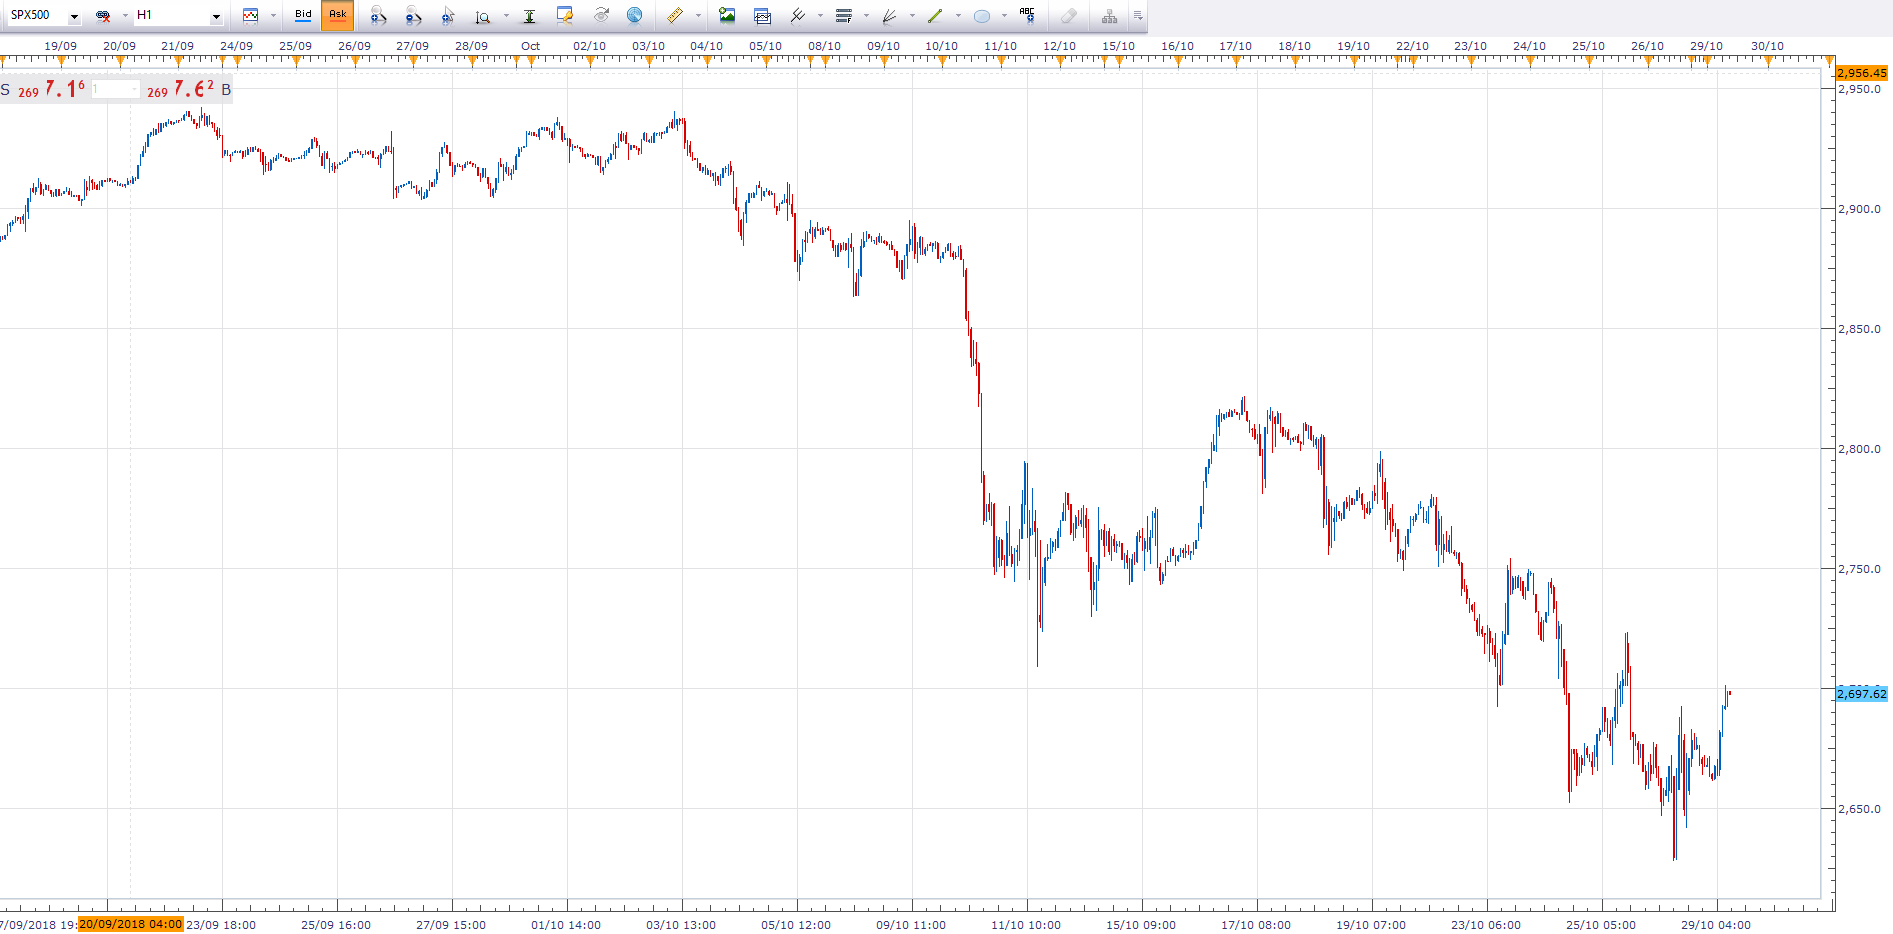
Task: Click the chart template window icon
Action: click(x=762, y=16)
